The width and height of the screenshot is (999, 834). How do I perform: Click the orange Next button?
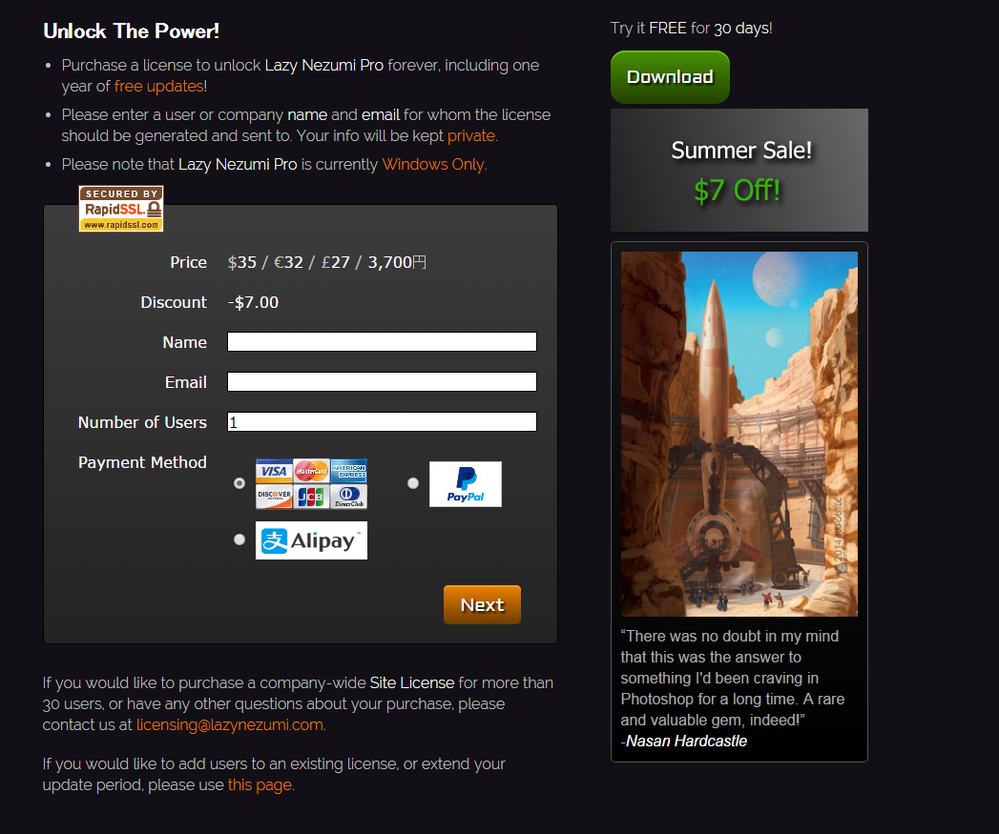coord(482,605)
